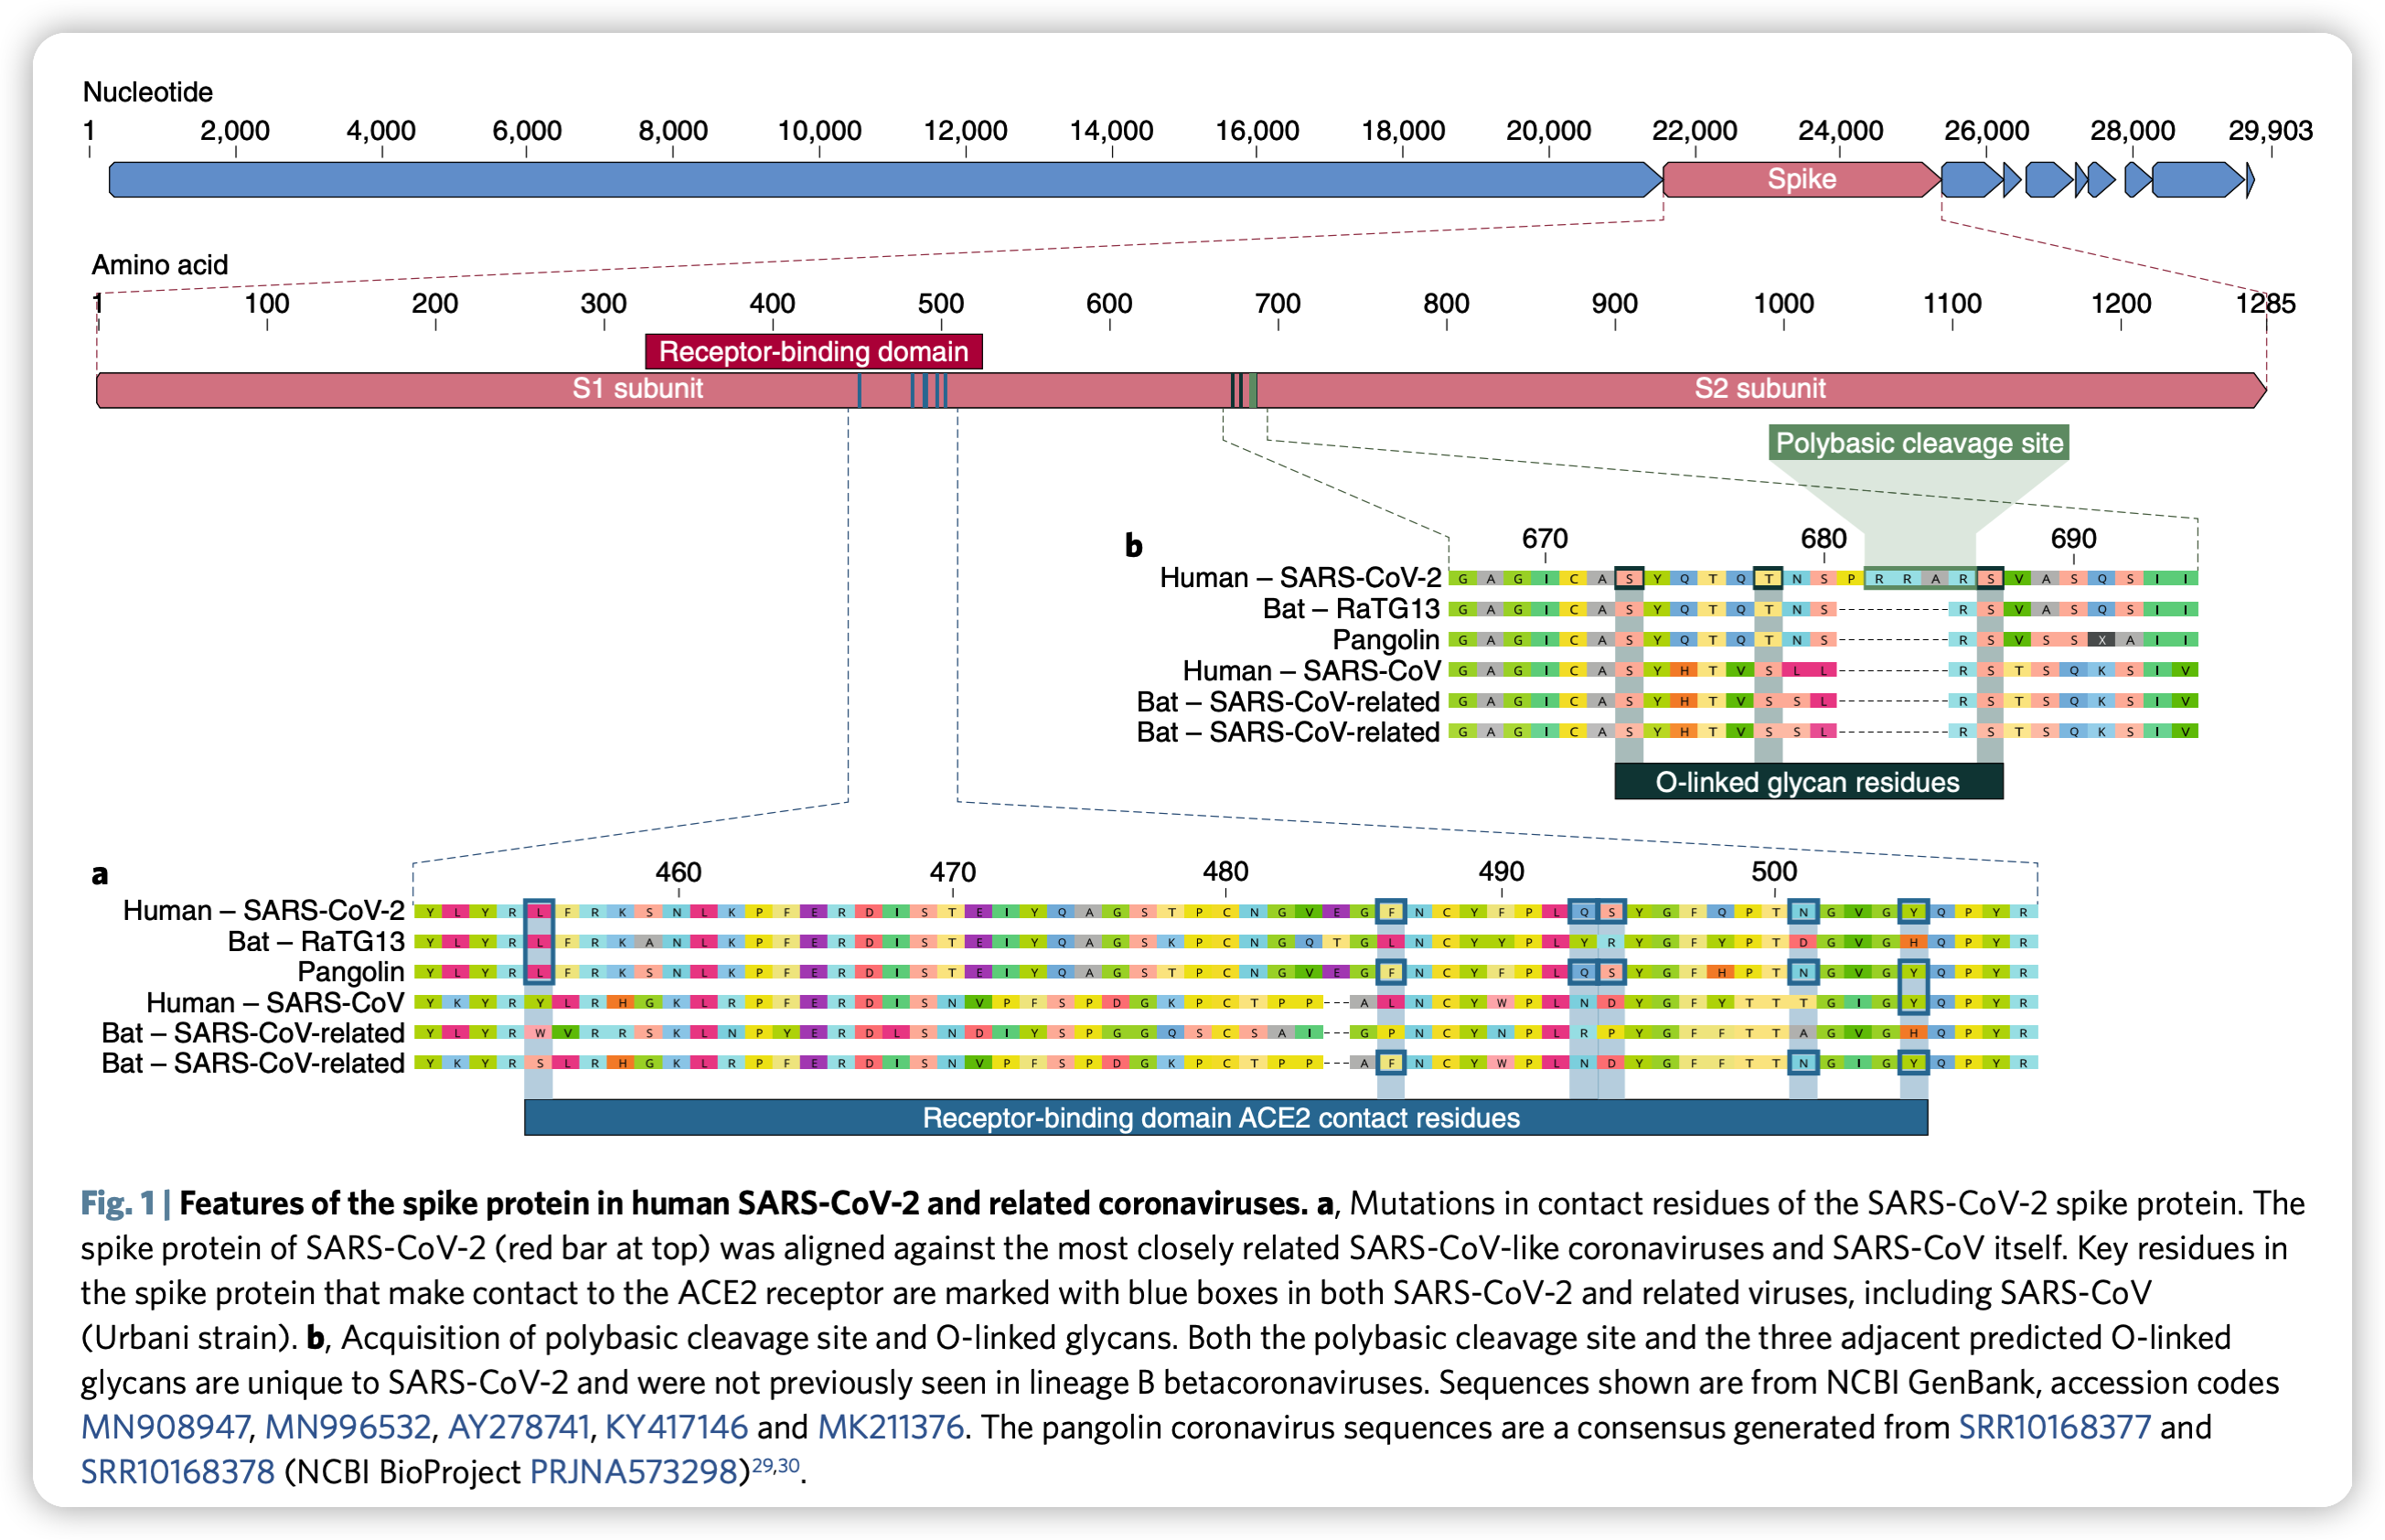Image resolution: width=2385 pixels, height=1540 pixels.
Task: Click the amino acid 1285 end label
Action: pos(2265,303)
